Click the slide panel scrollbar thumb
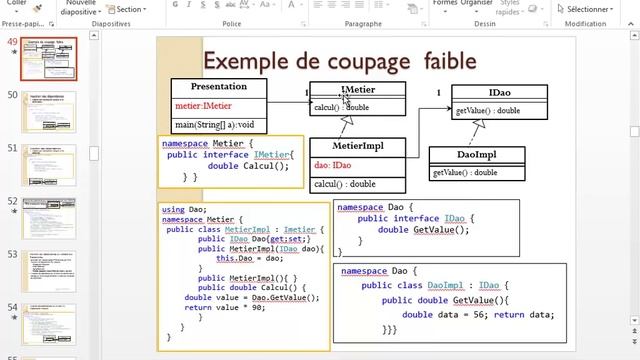640x360 pixels. point(94,153)
